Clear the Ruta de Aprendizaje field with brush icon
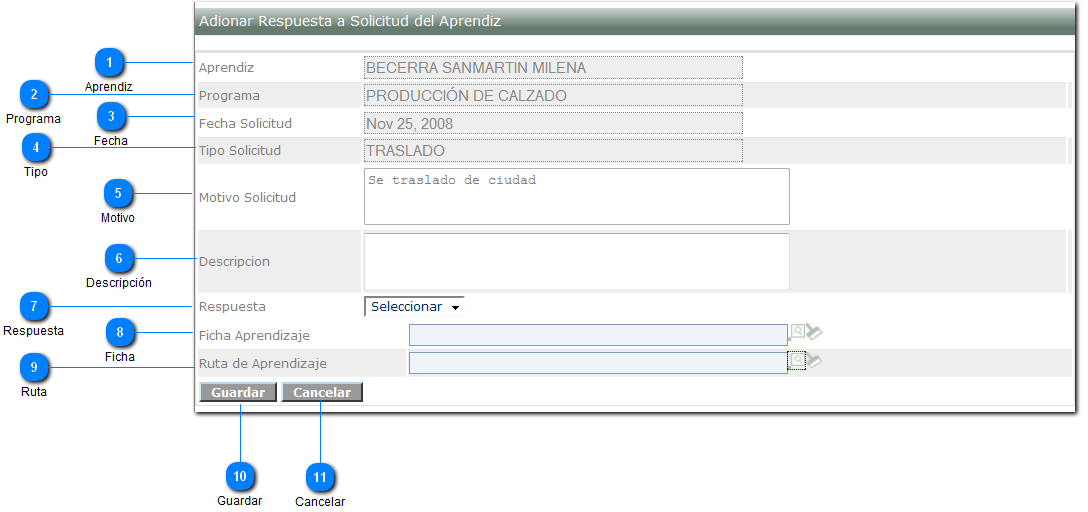The image size is (1088, 512). click(814, 361)
